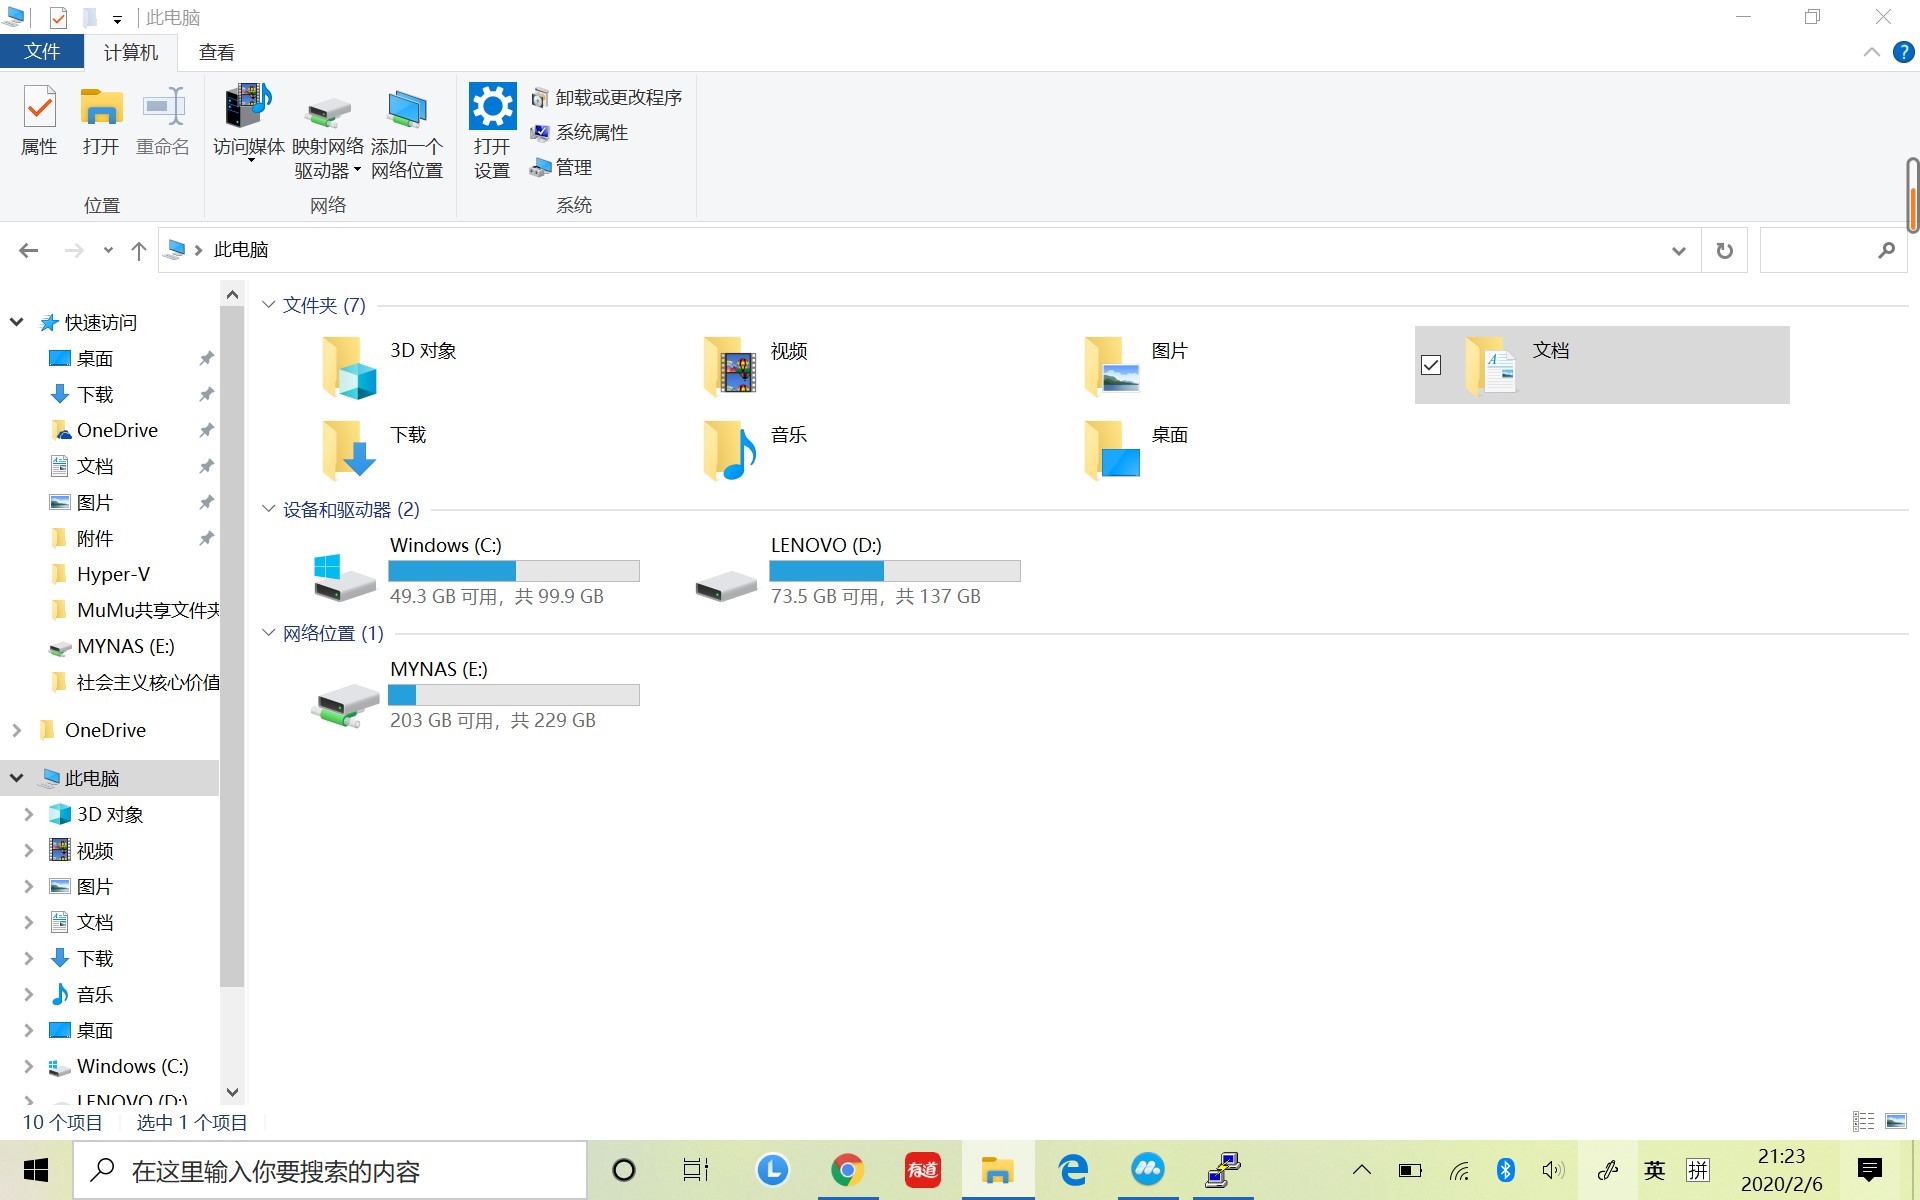Open address bar history dropdown arrow
The height and width of the screenshot is (1200, 1920).
coord(1679,250)
